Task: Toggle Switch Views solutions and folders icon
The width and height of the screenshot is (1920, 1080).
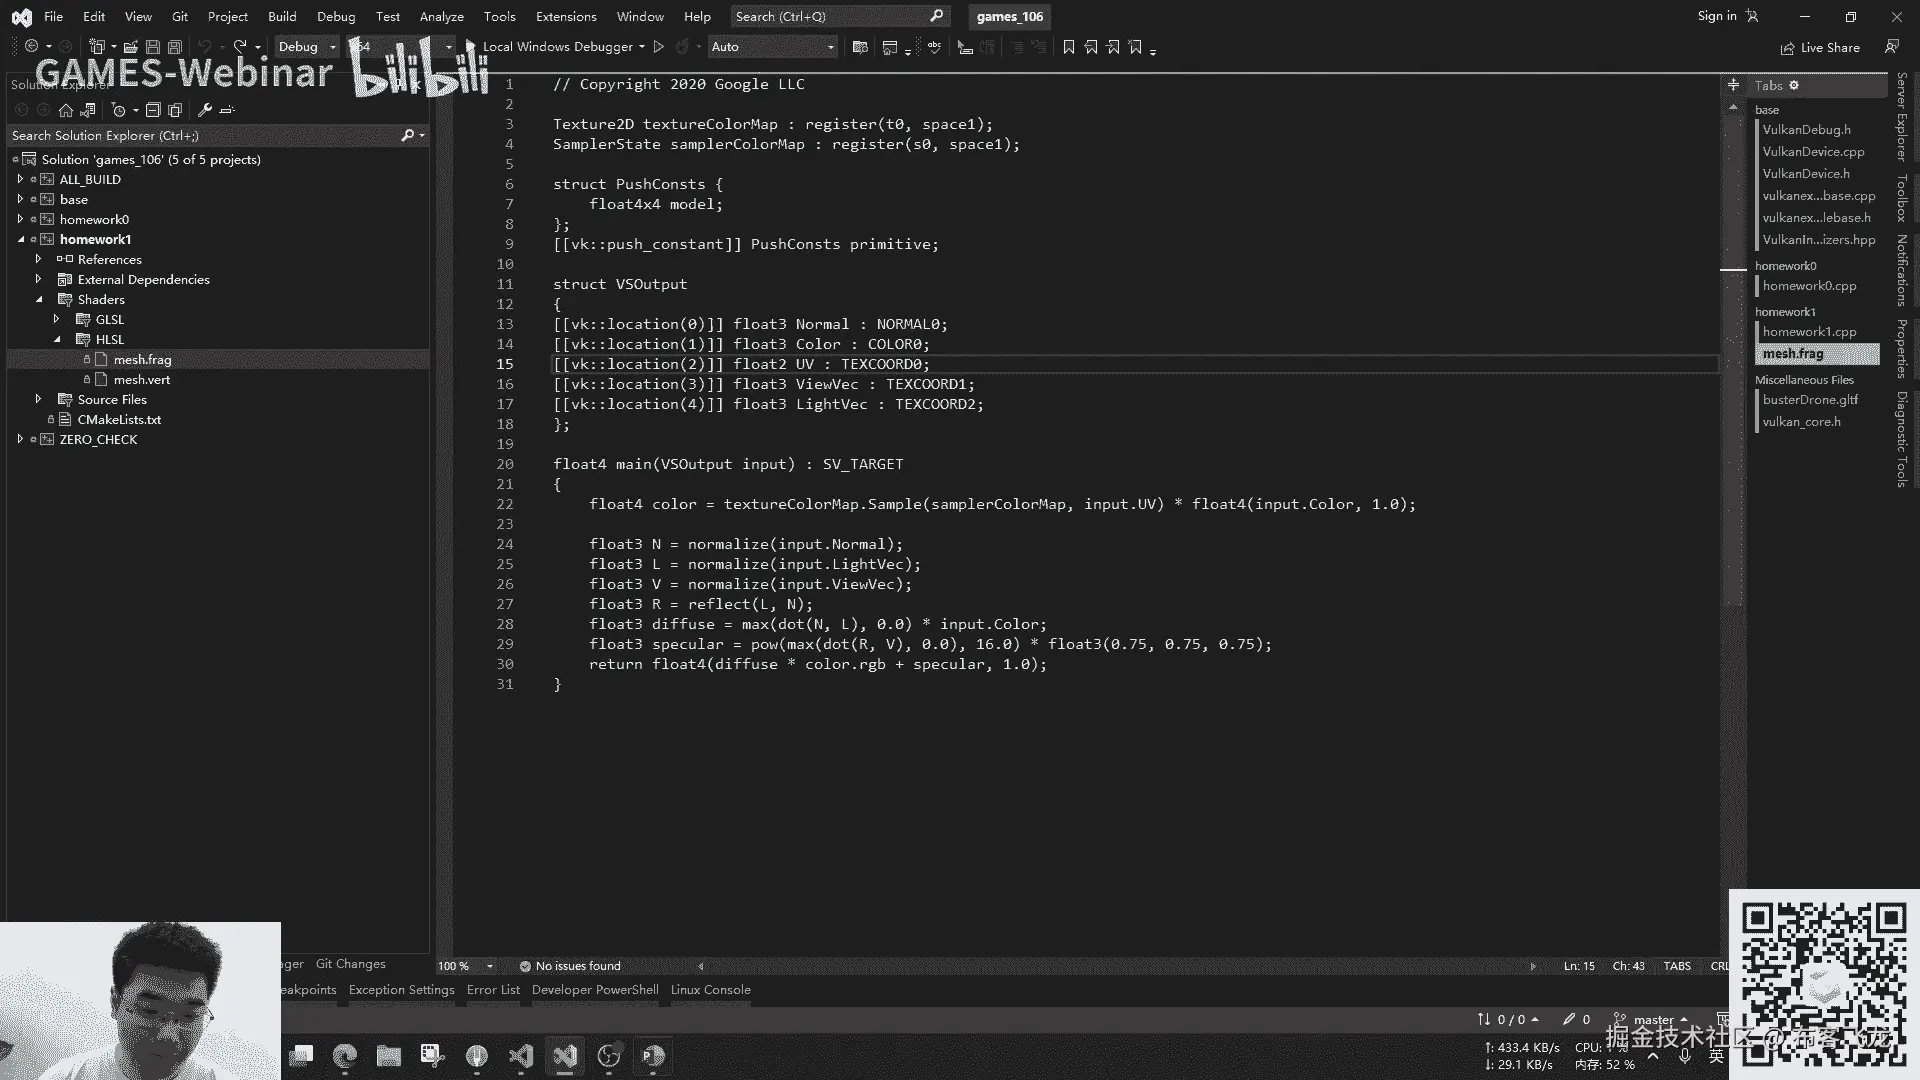Action: (88, 110)
